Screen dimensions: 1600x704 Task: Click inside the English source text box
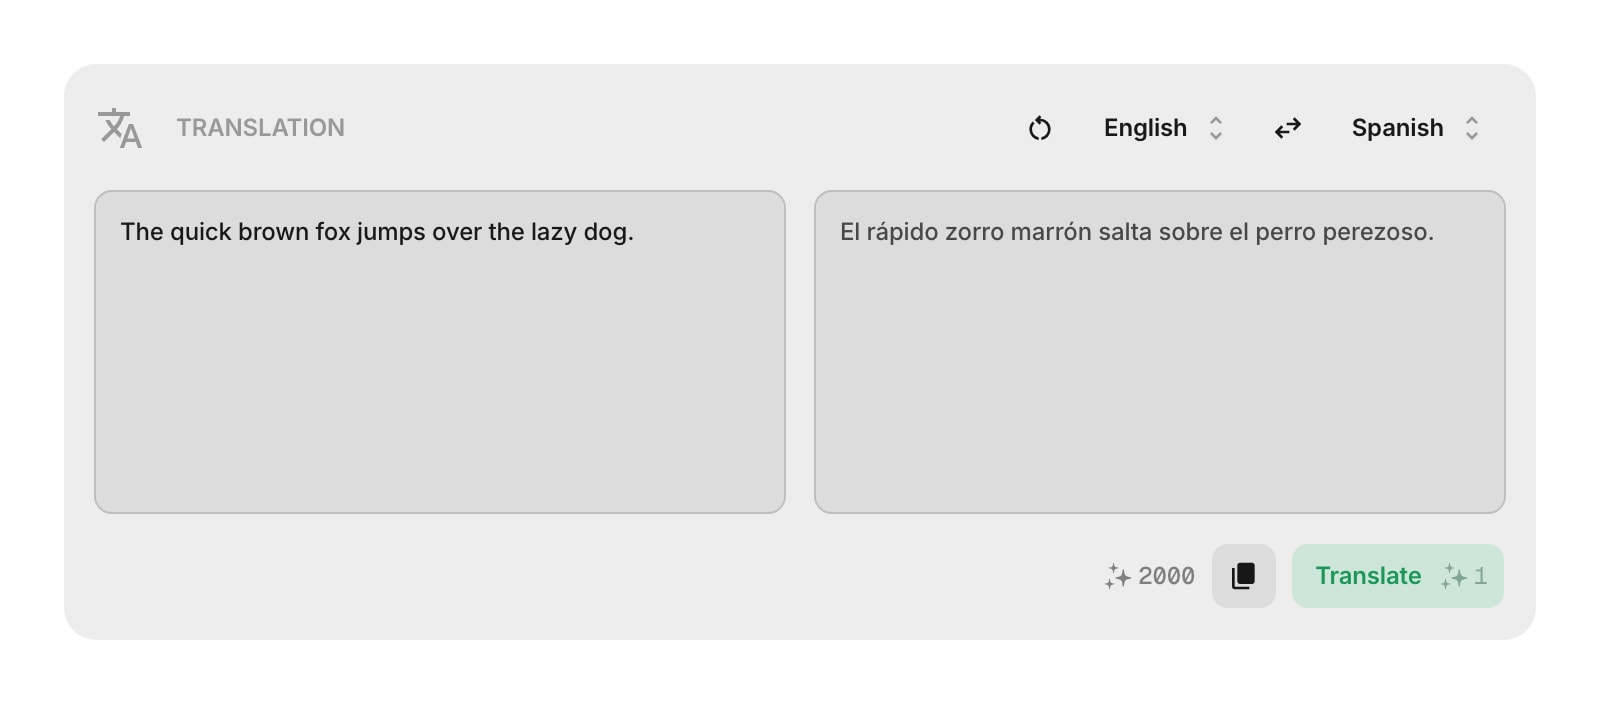point(440,350)
